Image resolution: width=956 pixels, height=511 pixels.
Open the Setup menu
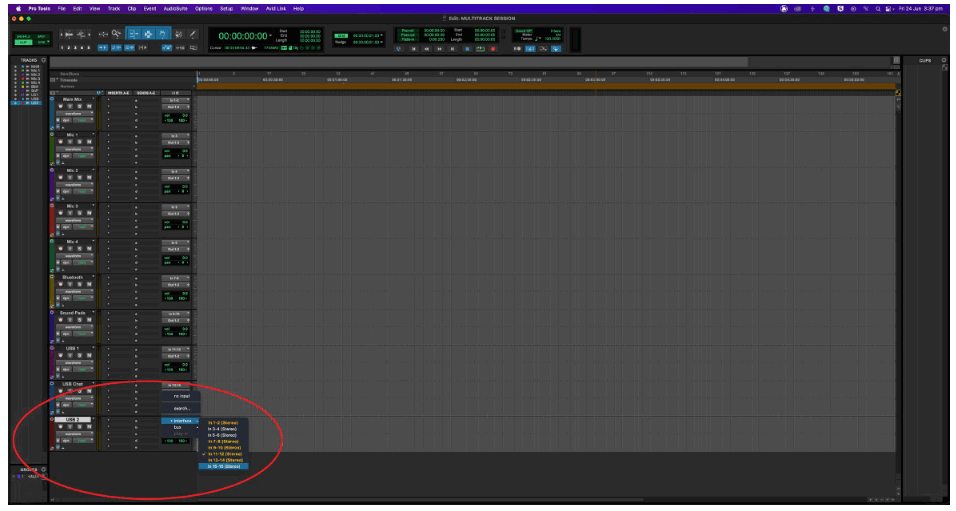coord(227,9)
